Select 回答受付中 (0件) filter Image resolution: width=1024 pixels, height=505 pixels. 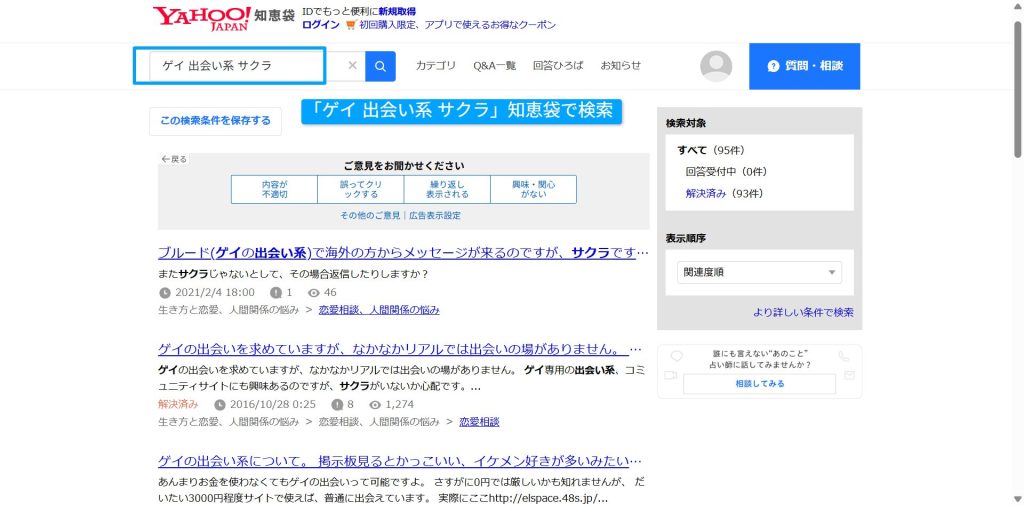tap(726, 172)
